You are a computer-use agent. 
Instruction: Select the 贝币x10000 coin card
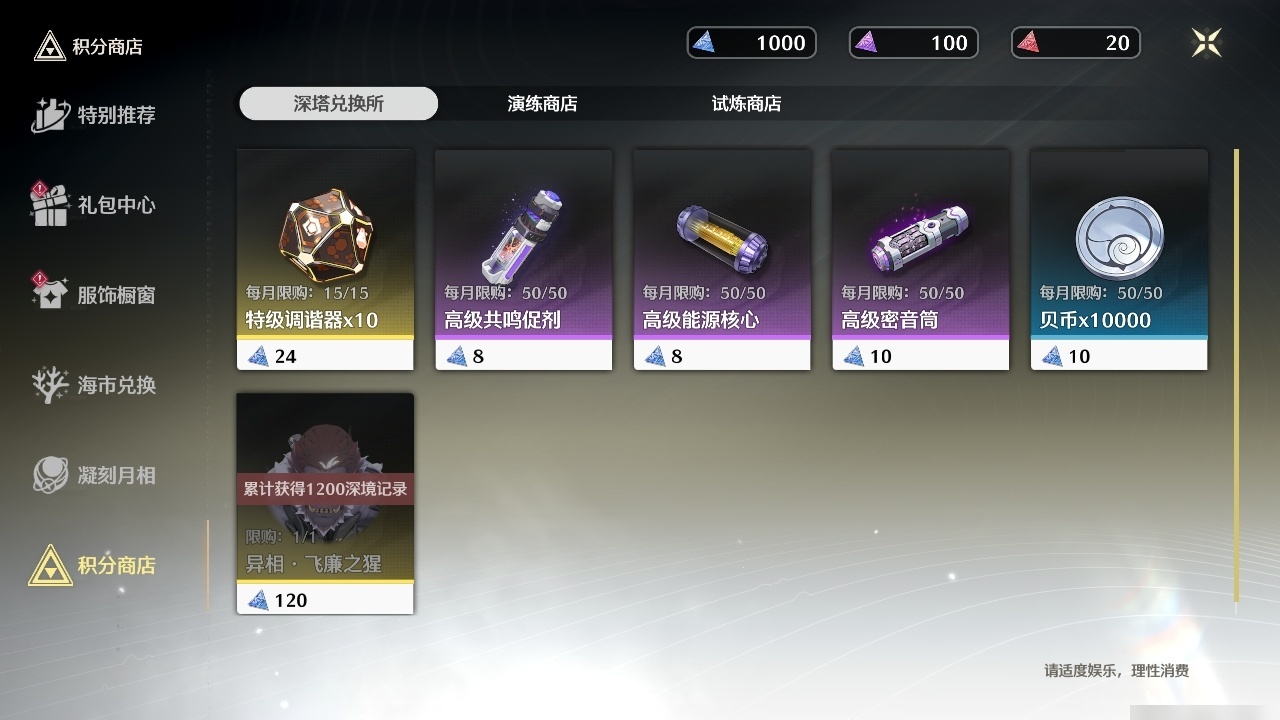pyautogui.click(x=1119, y=260)
